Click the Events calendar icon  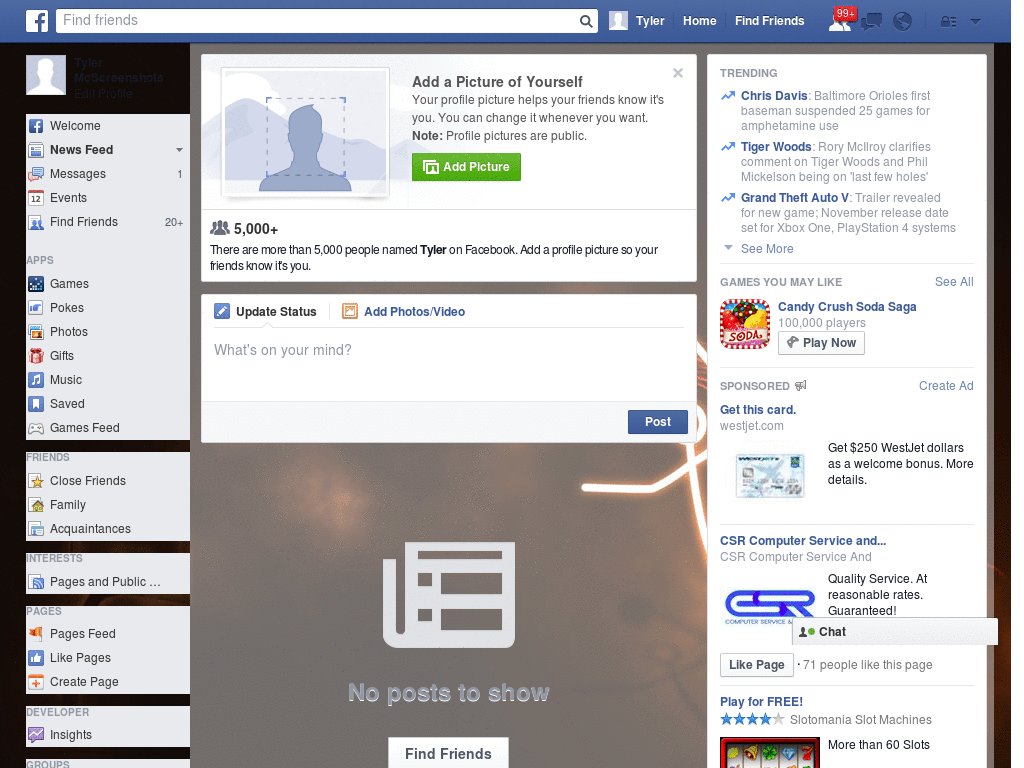point(36,198)
